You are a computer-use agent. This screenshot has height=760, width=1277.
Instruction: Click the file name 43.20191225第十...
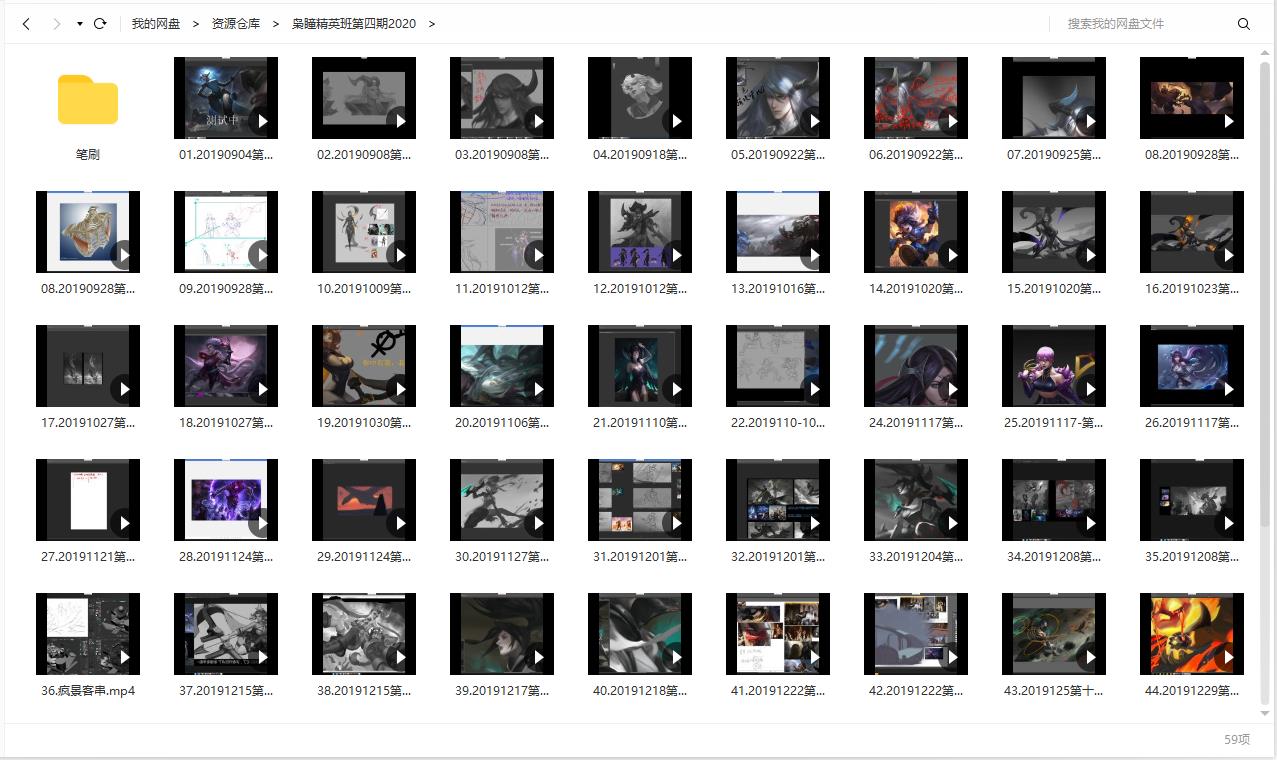coord(1054,691)
